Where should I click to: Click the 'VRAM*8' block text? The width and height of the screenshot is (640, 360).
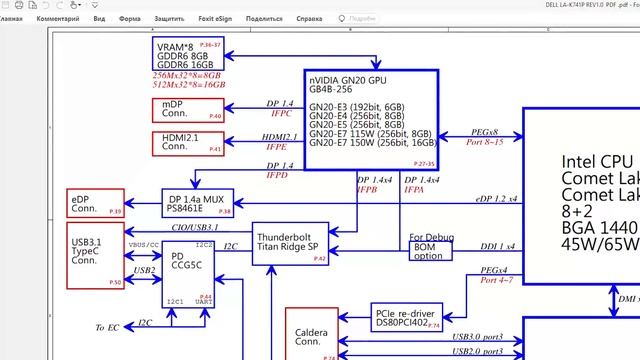175,47
